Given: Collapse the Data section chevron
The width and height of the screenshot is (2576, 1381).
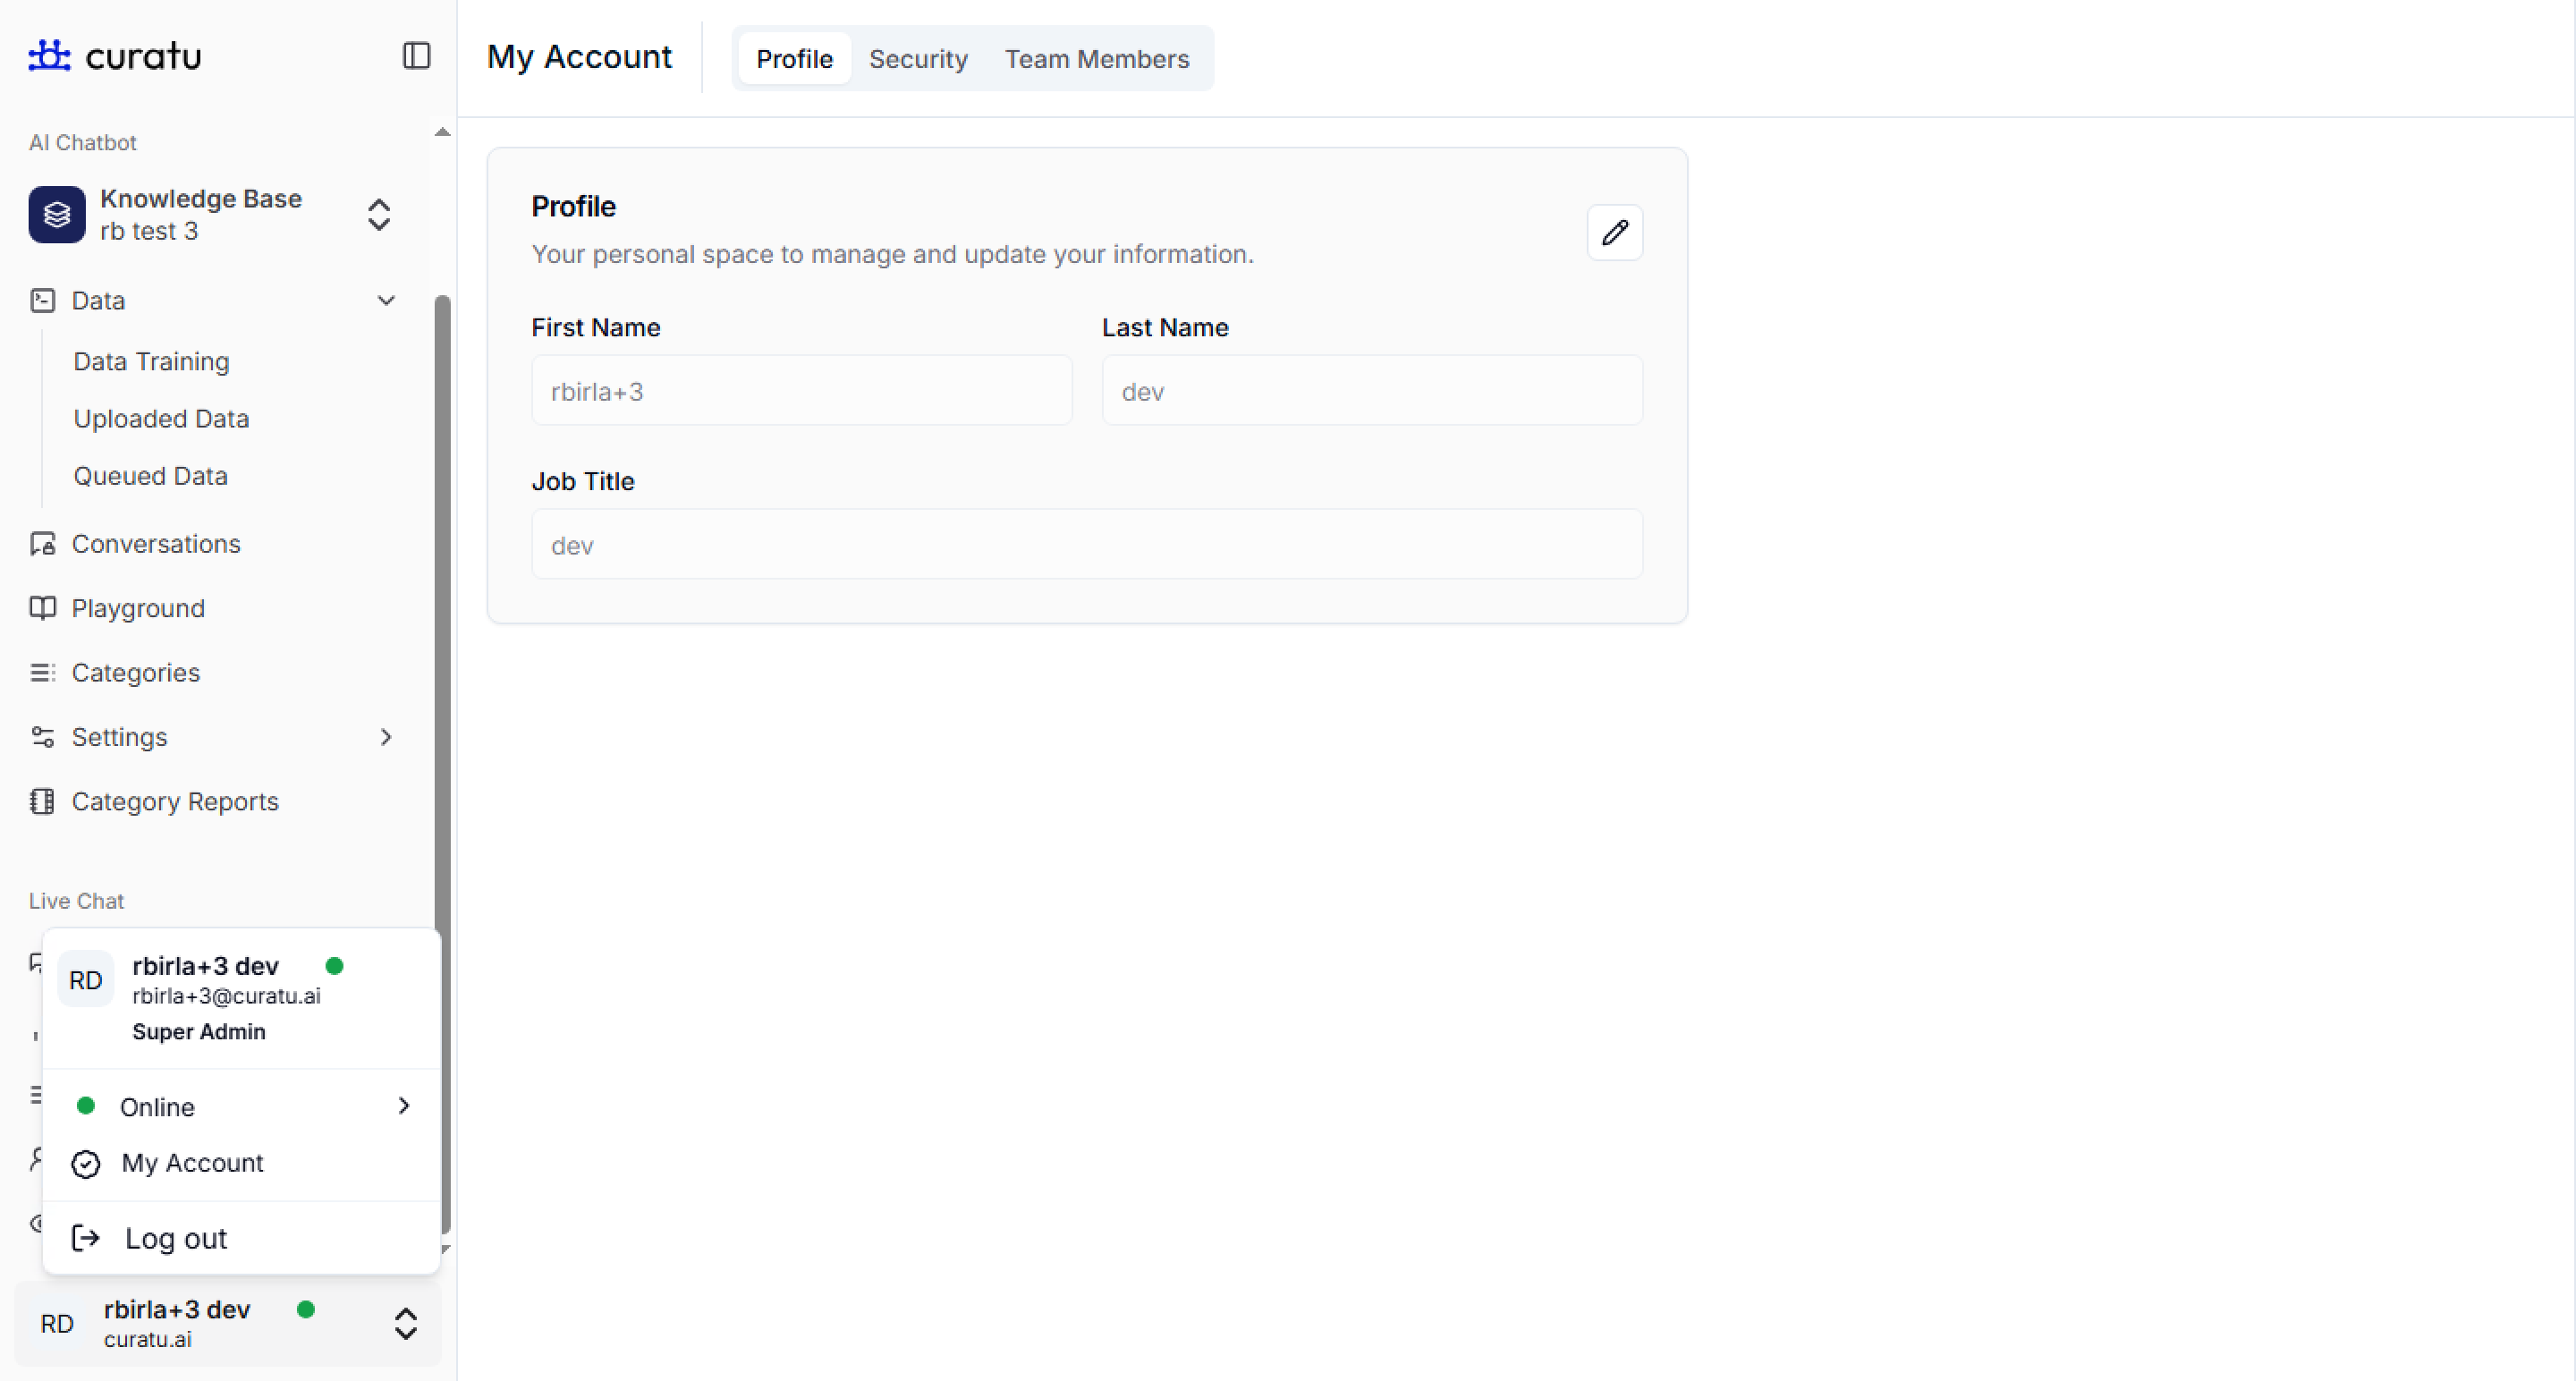Looking at the screenshot, I should point(386,301).
